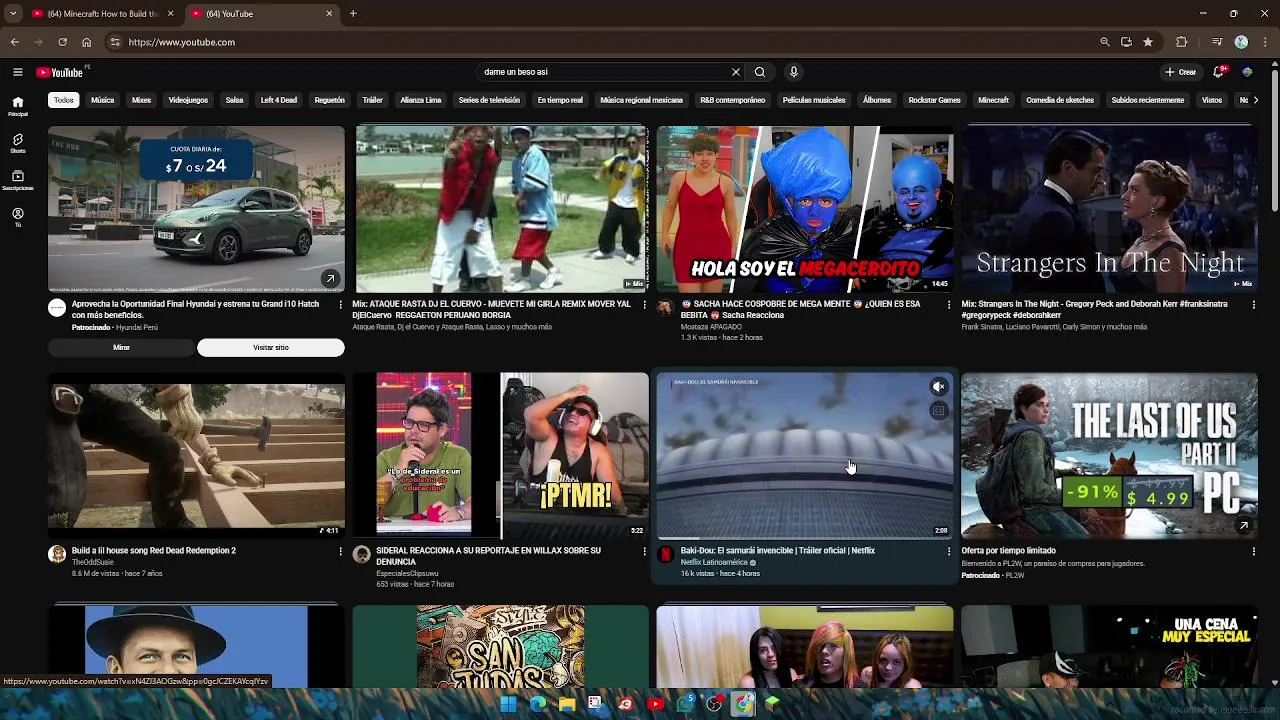Open options for Baki-Dou trailer
Image resolution: width=1280 pixels, height=720 pixels.
click(x=949, y=551)
